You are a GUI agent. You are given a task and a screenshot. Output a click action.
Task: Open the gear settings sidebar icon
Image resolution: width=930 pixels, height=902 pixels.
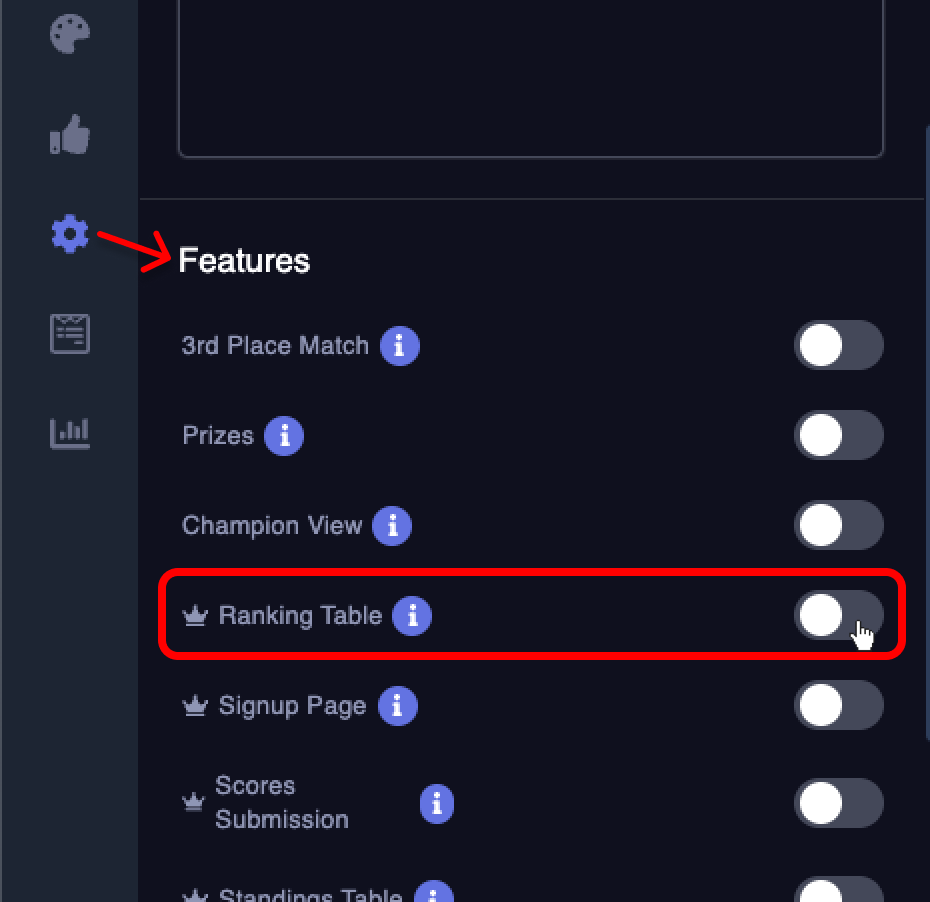coord(70,234)
